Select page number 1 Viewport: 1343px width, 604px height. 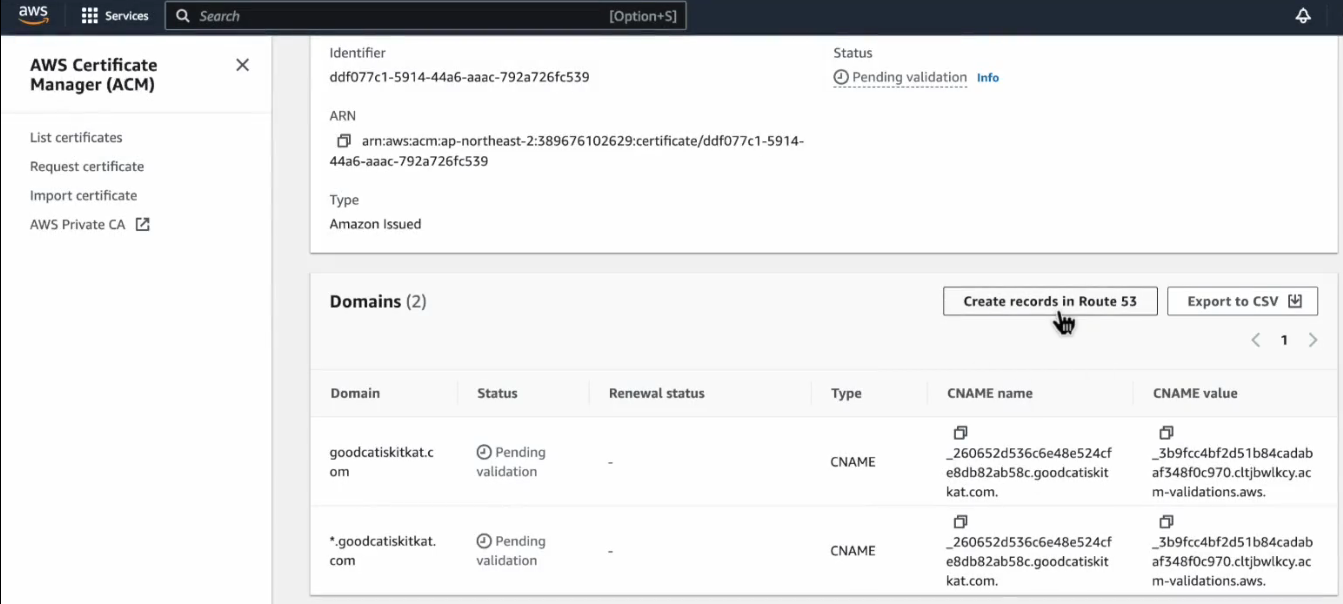tap(1284, 340)
